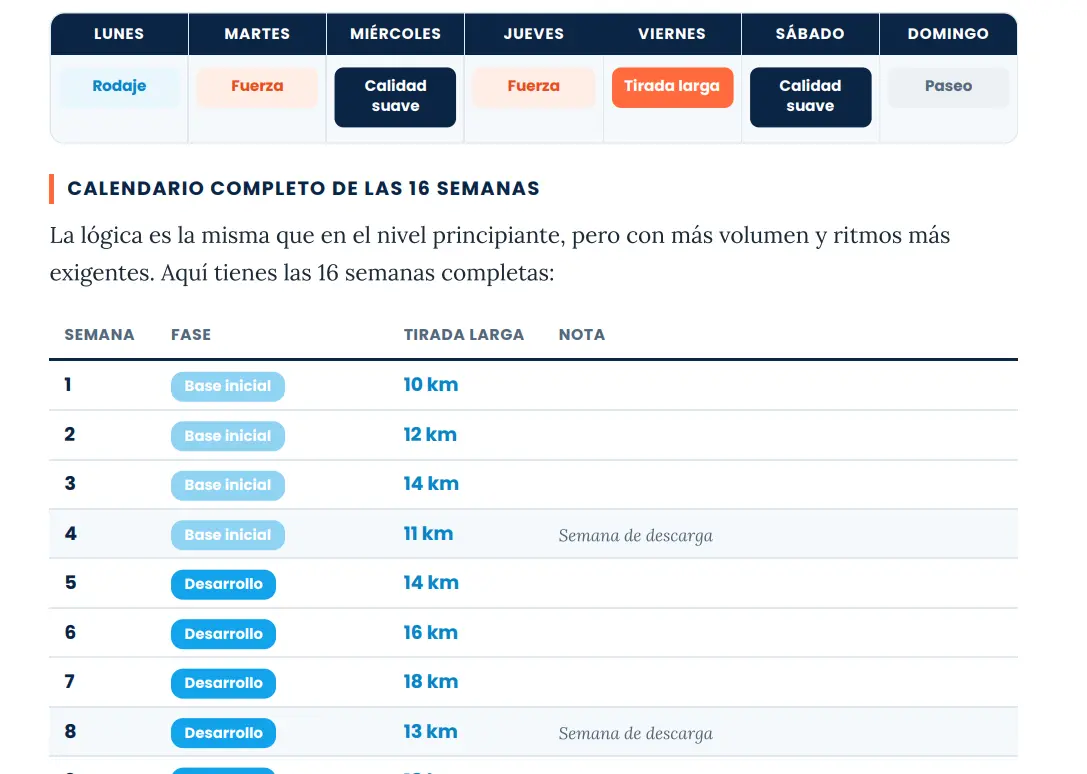Viewport: 1087px width, 774px height.
Task: Click the paragraph starting 'La lógica es la misma'
Action: tap(499, 254)
